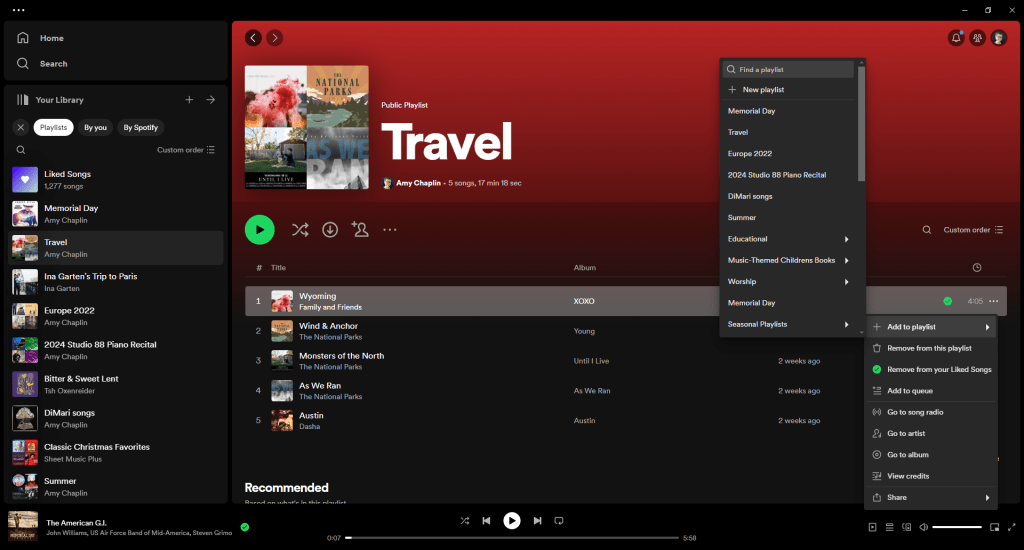Choose New playlist in submenu
Screen dimensions: 1024x550
click(788, 89)
